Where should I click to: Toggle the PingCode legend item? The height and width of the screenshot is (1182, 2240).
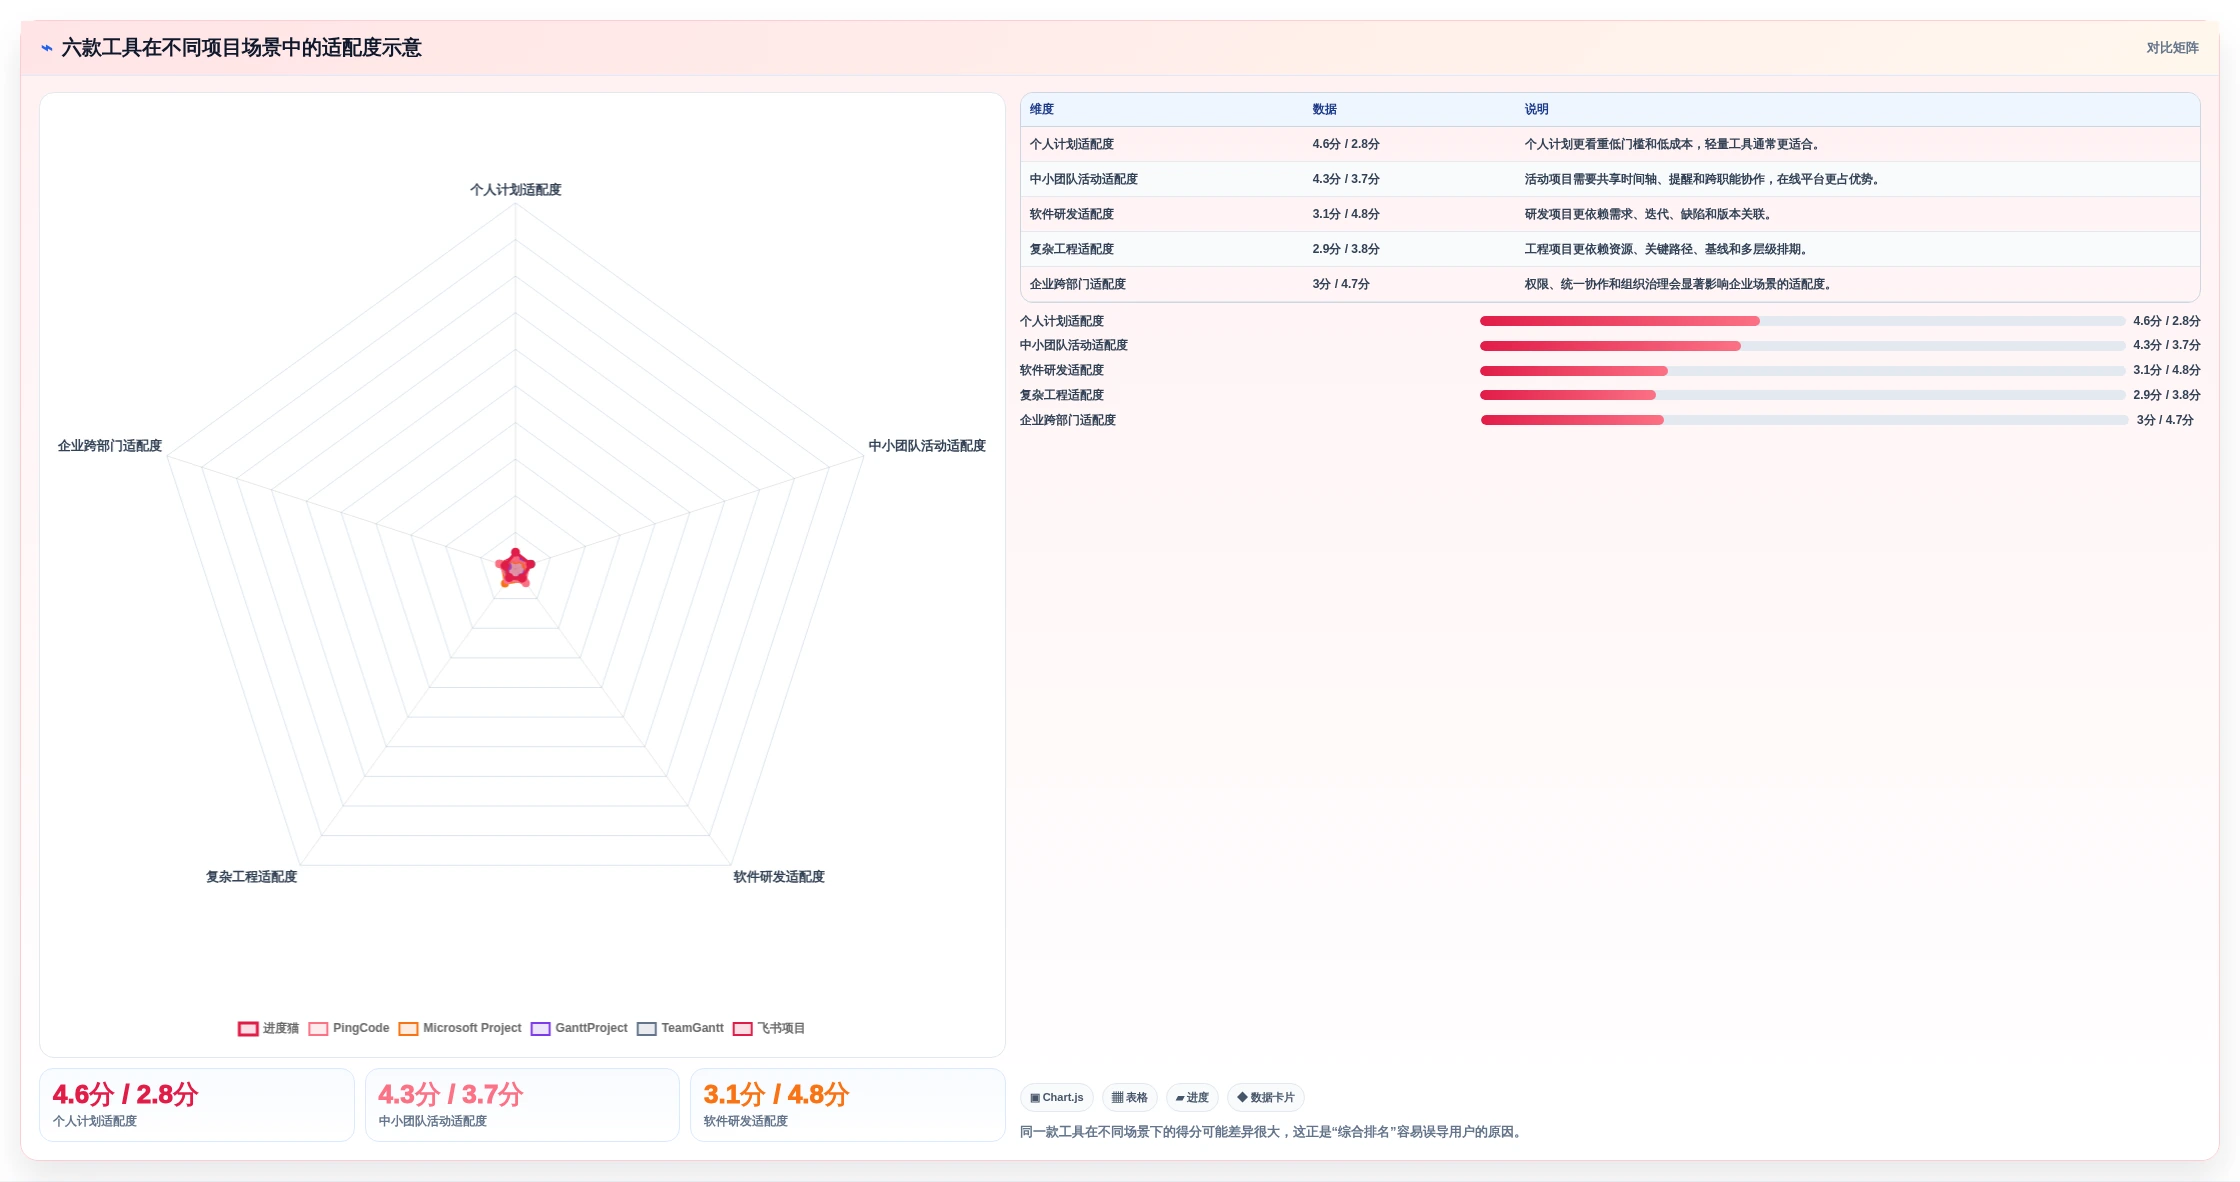(x=349, y=1028)
